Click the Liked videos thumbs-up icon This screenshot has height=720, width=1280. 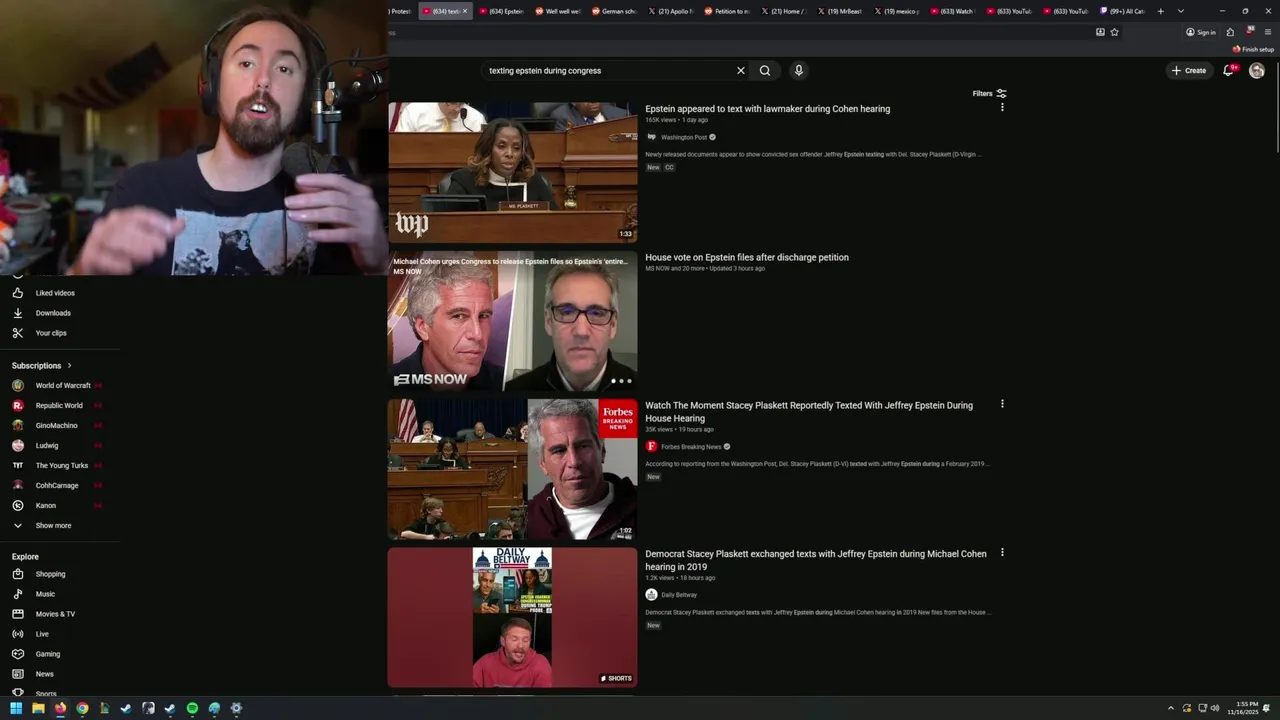[x=18, y=293]
